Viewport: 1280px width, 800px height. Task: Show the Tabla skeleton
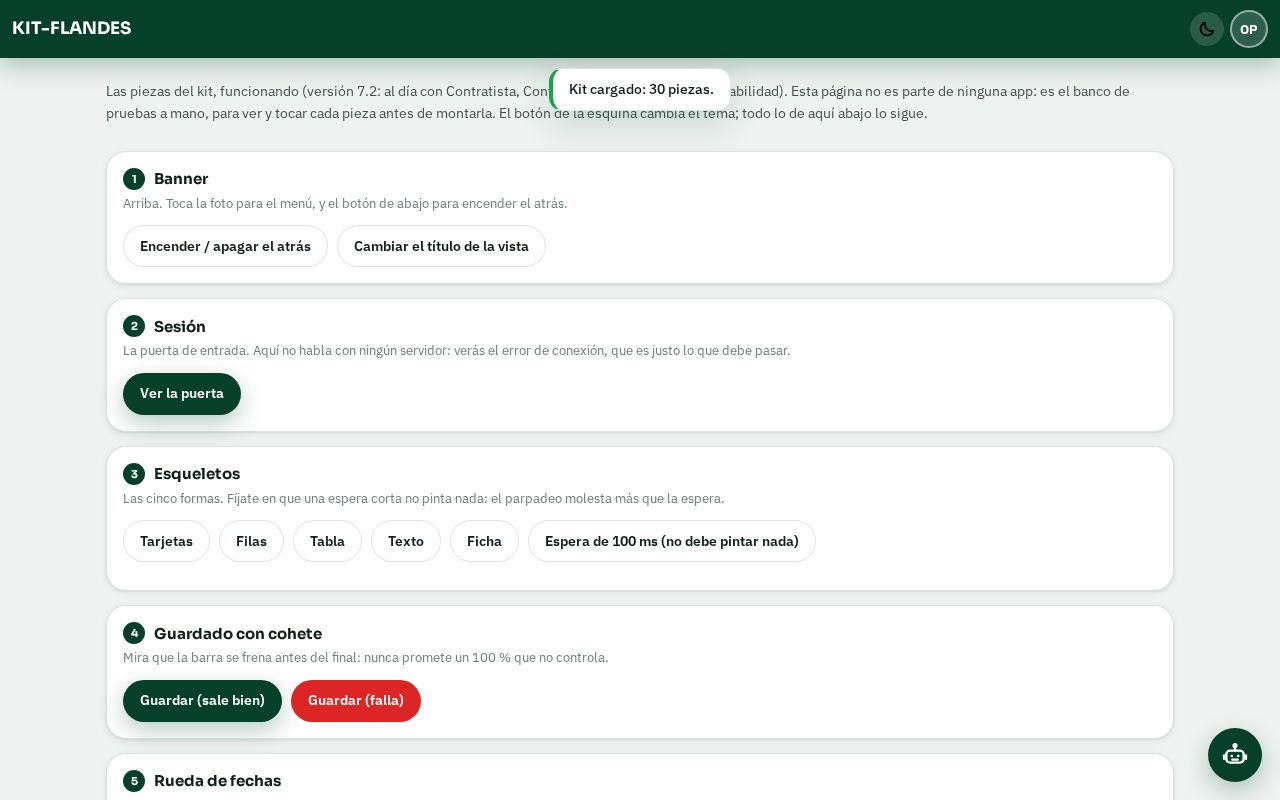[x=327, y=541]
